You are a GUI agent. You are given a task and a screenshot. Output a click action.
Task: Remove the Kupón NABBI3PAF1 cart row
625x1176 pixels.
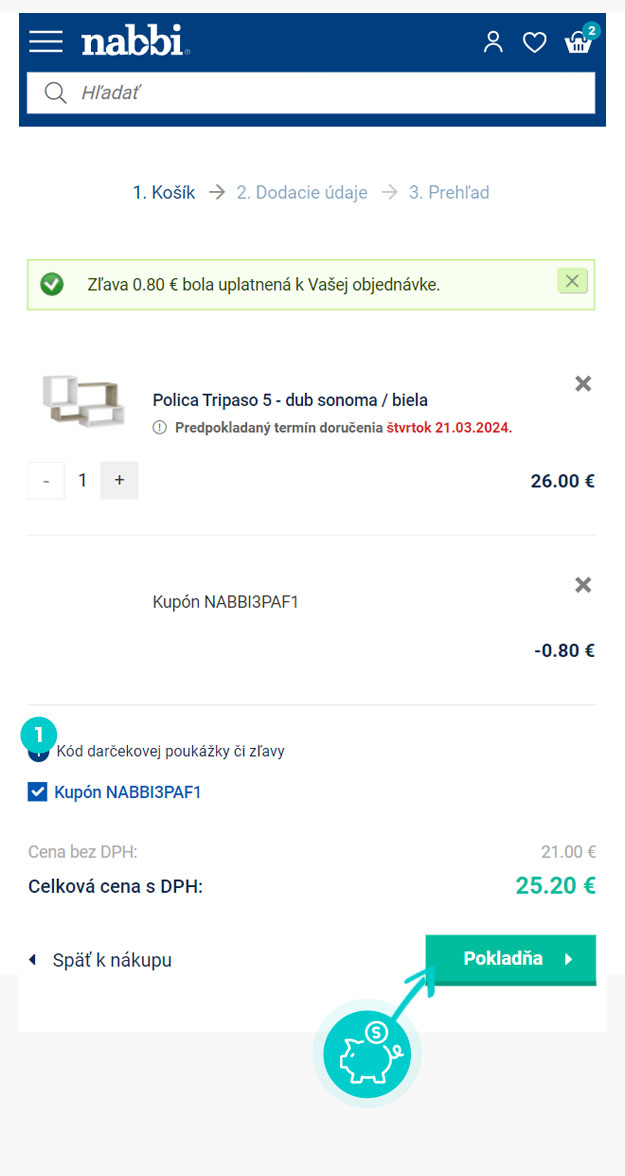point(583,585)
